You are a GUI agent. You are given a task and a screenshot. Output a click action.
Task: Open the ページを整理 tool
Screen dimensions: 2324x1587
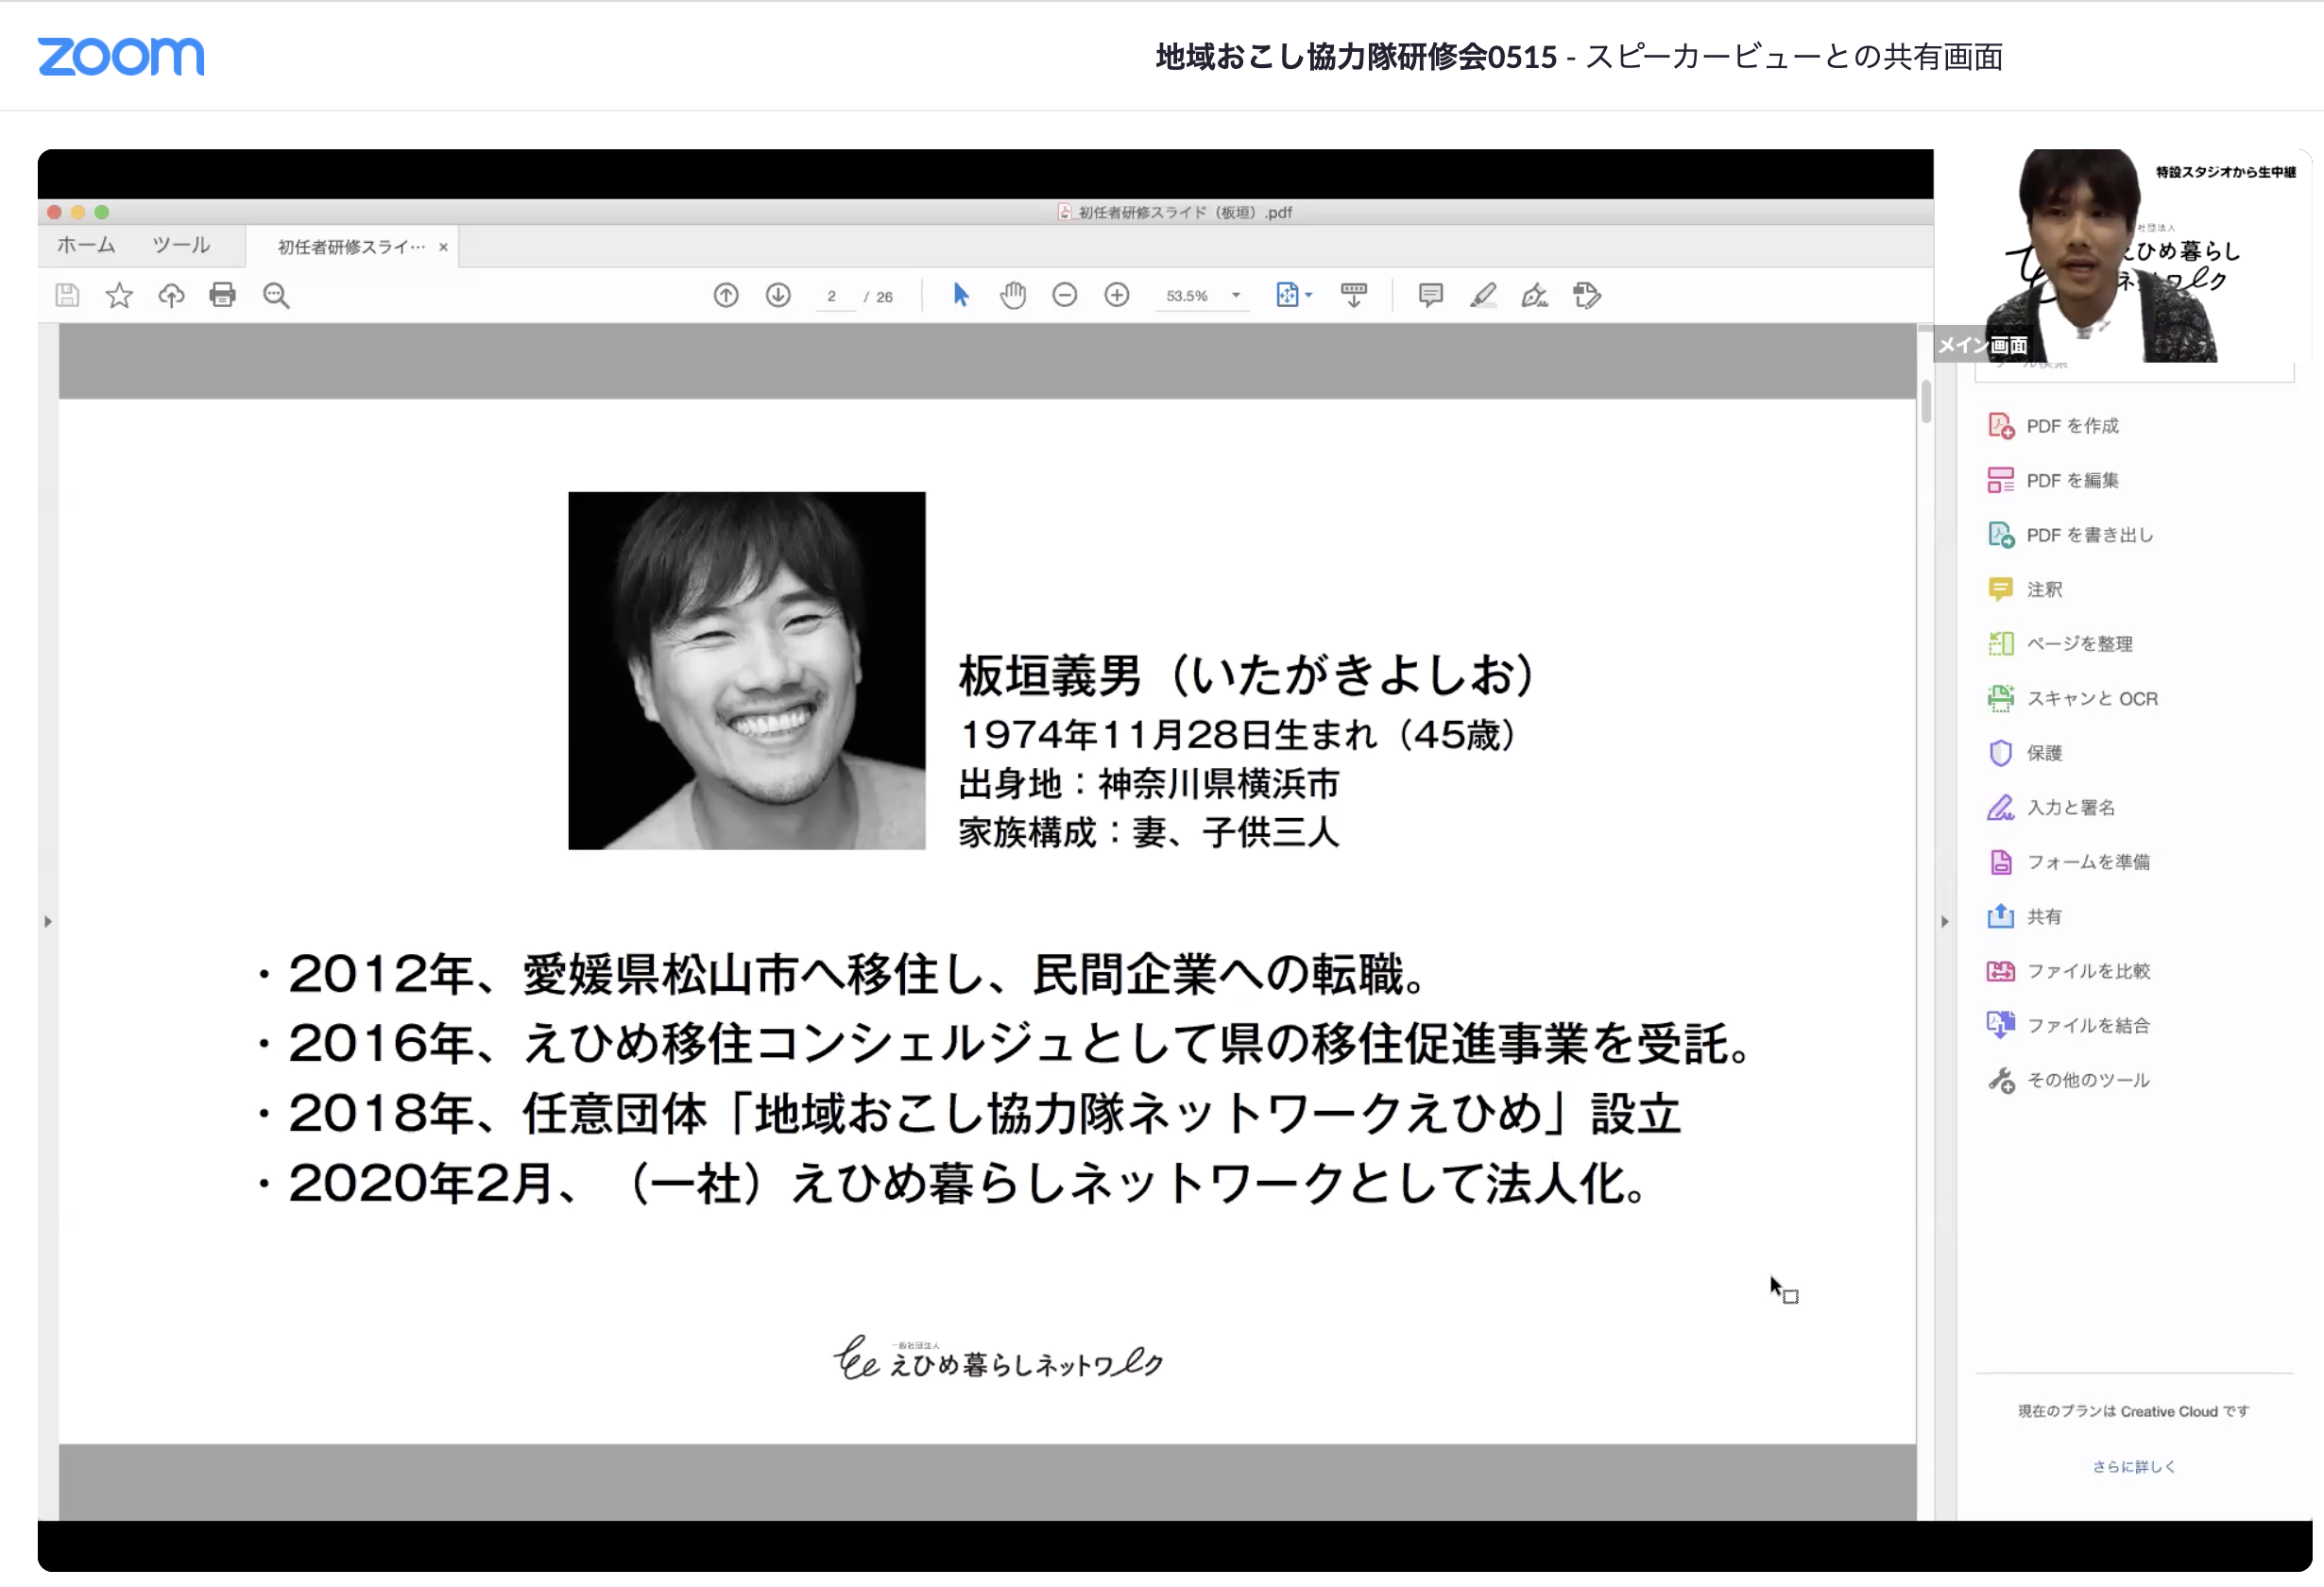point(2060,644)
